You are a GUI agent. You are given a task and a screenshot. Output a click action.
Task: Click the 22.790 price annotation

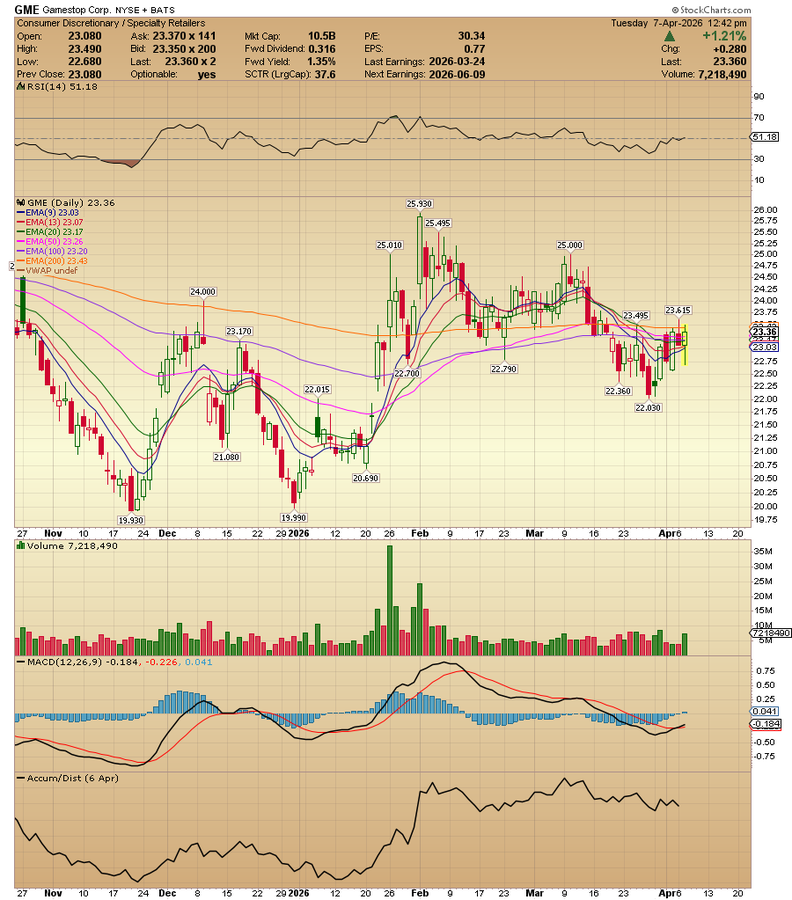click(x=504, y=369)
